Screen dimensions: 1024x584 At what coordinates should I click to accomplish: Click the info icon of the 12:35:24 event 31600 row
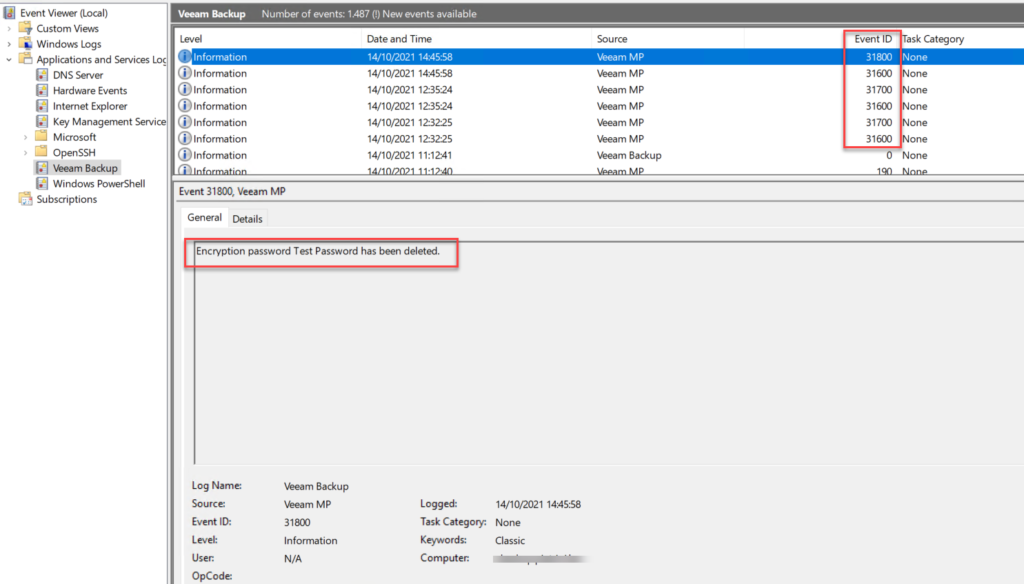point(185,106)
